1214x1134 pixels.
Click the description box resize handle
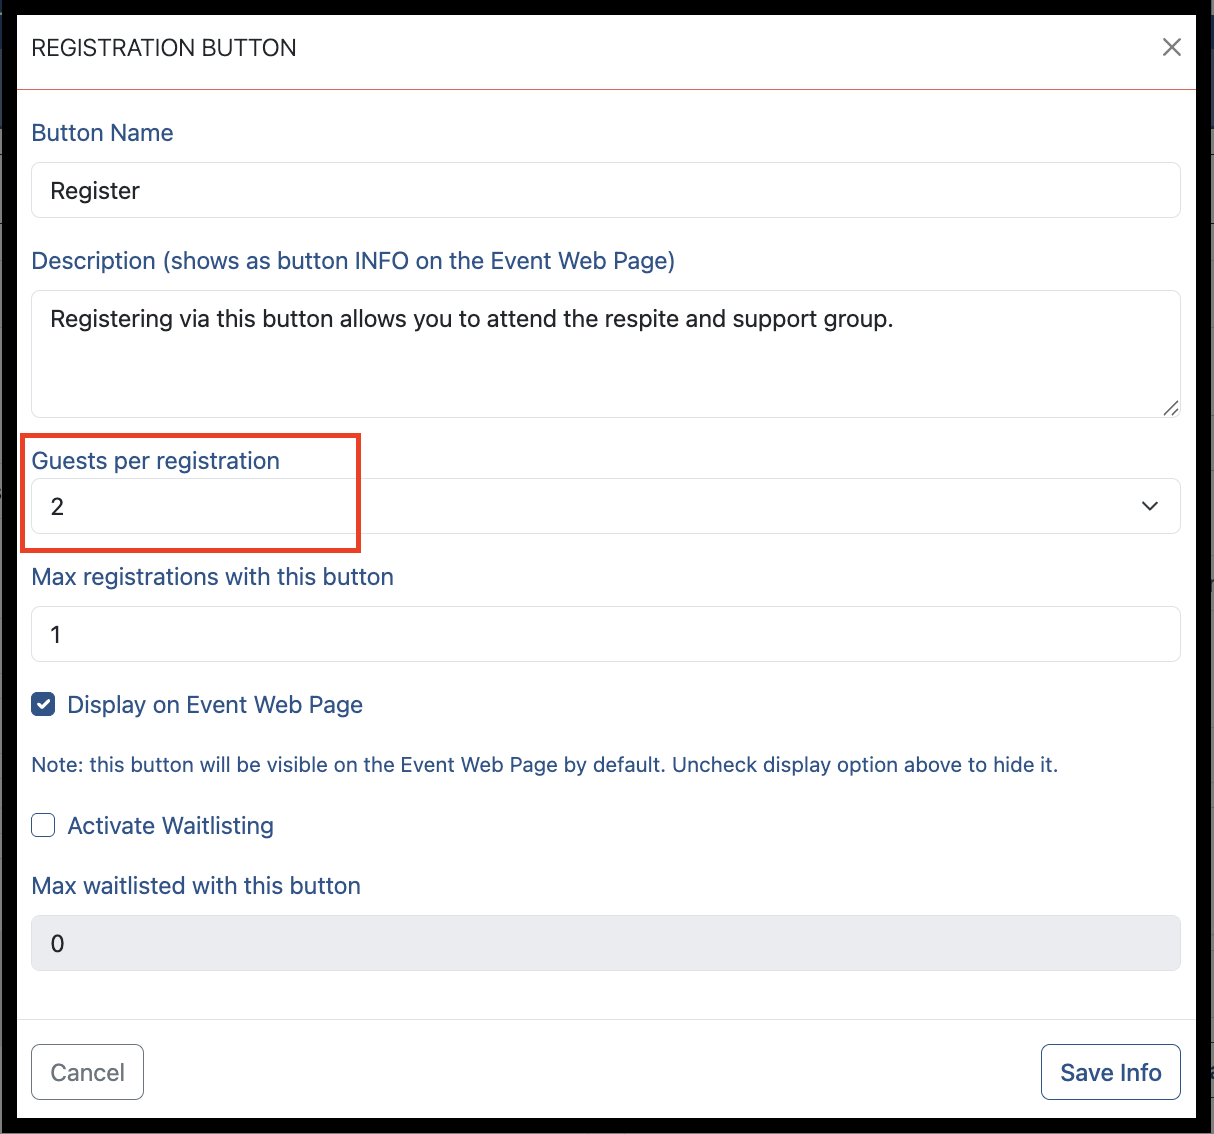[1171, 407]
